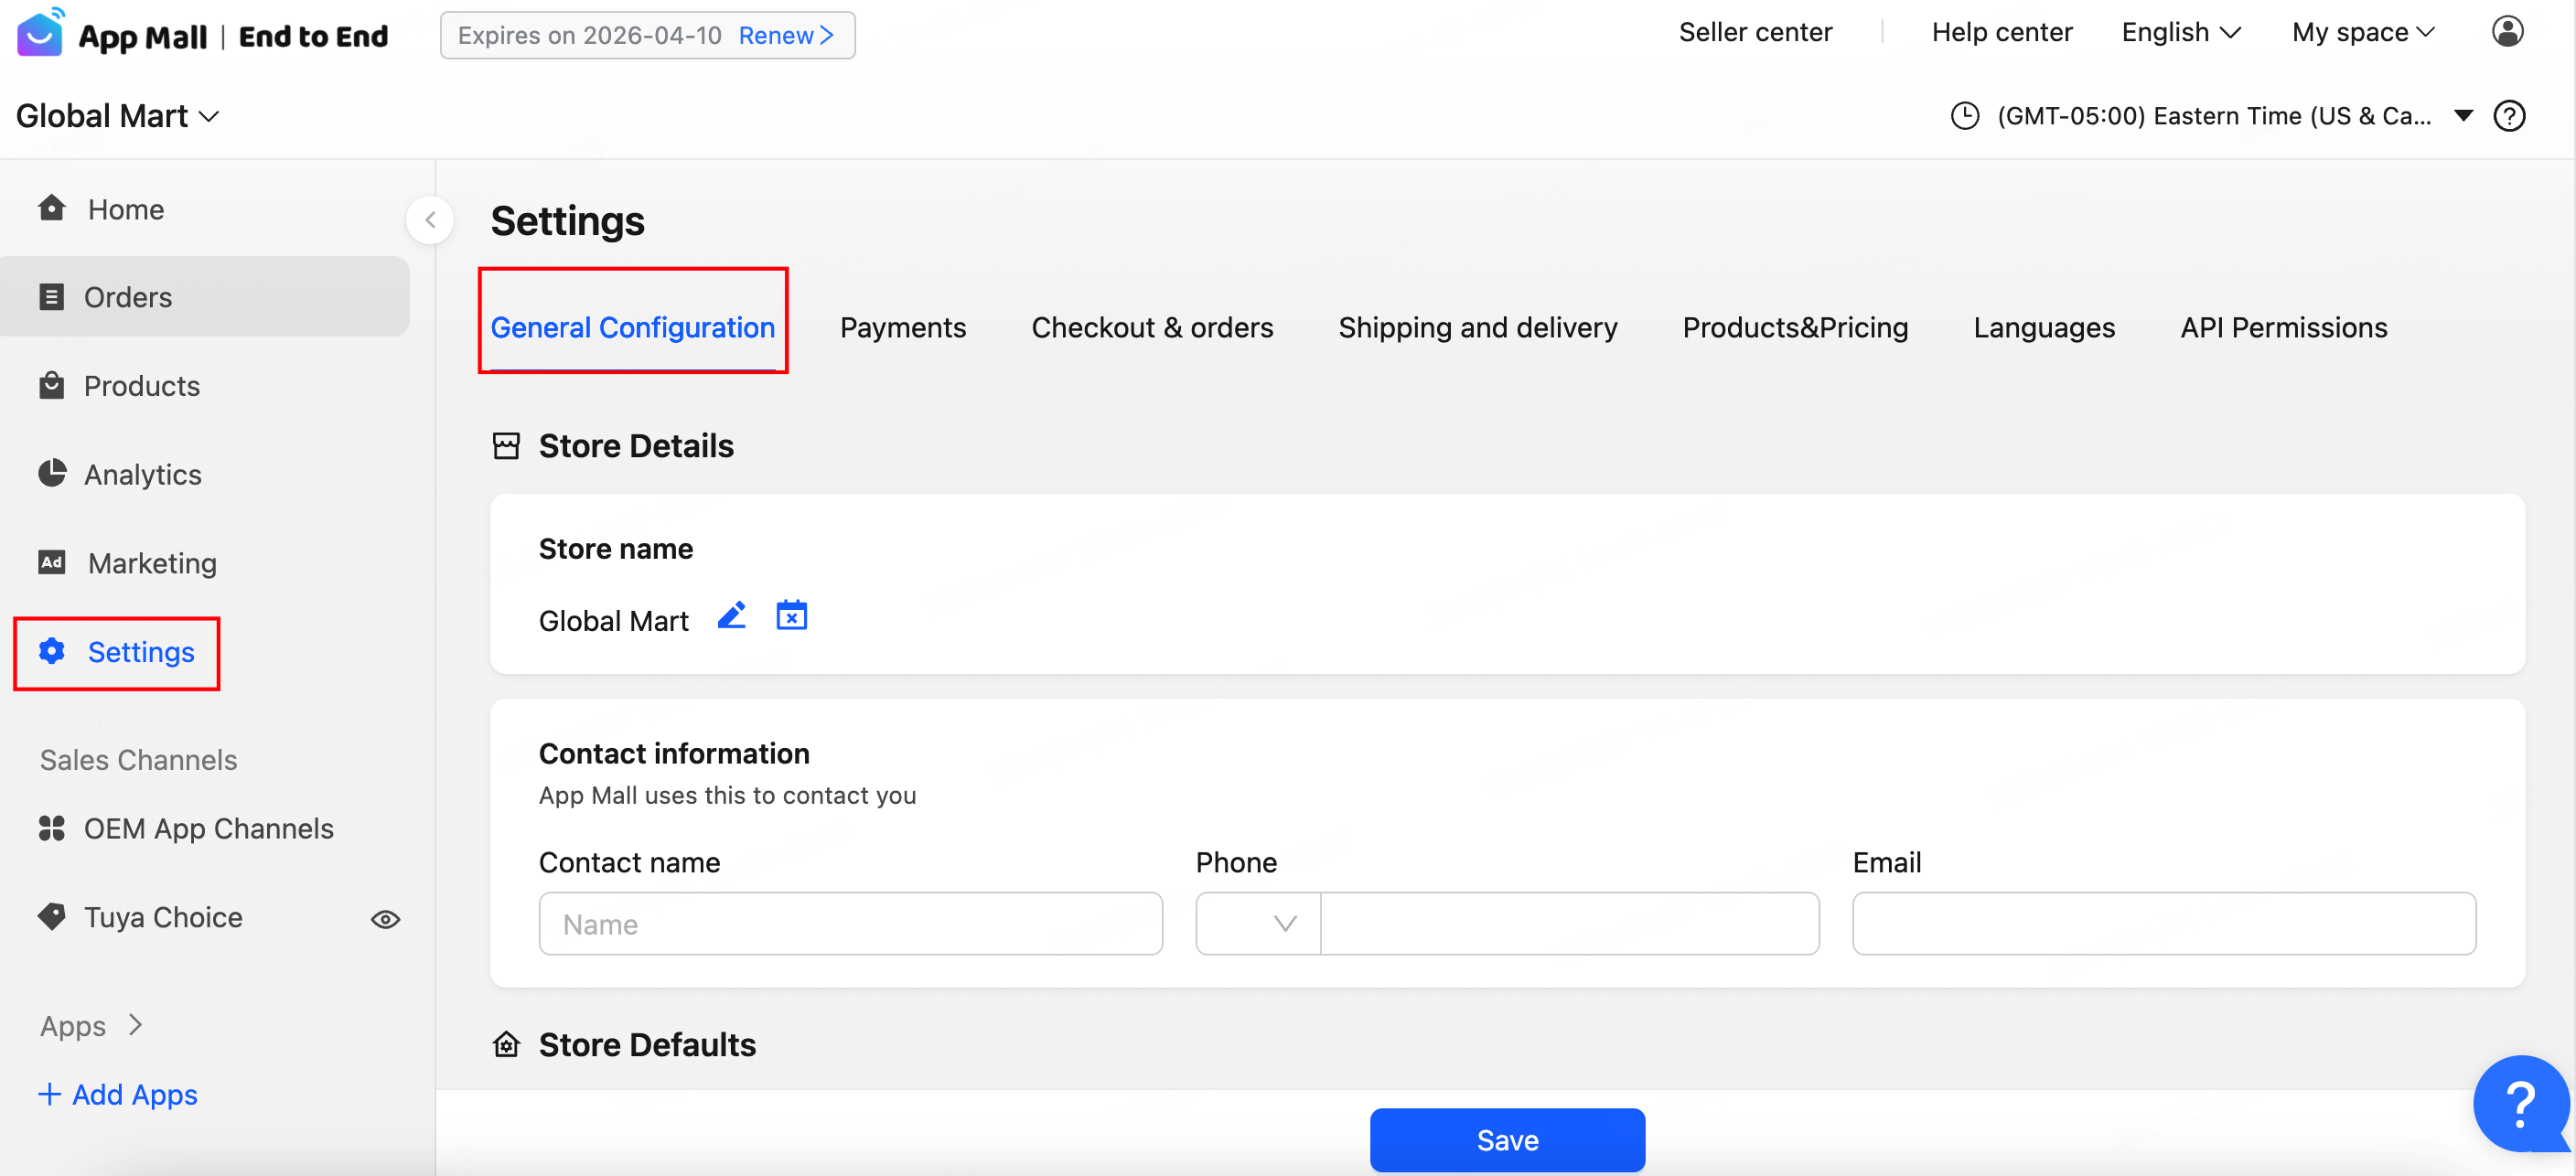Open Analytics from the sidebar

tap(142, 474)
